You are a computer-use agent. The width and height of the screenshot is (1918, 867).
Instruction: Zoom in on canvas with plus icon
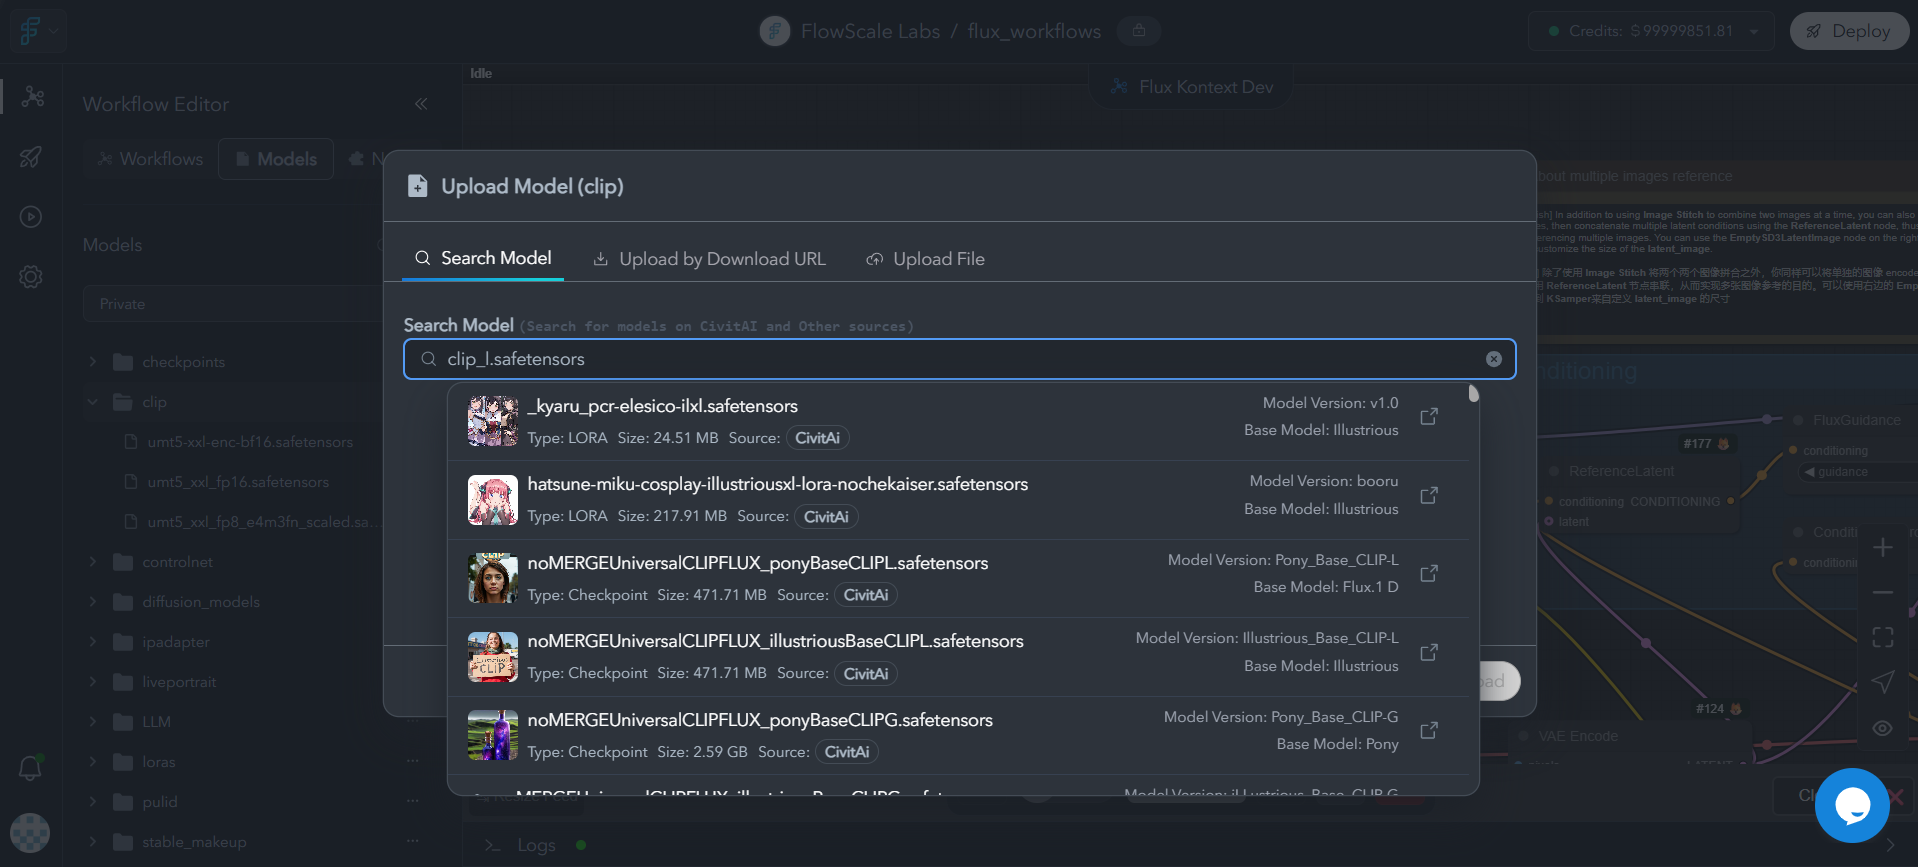pyautogui.click(x=1882, y=548)
